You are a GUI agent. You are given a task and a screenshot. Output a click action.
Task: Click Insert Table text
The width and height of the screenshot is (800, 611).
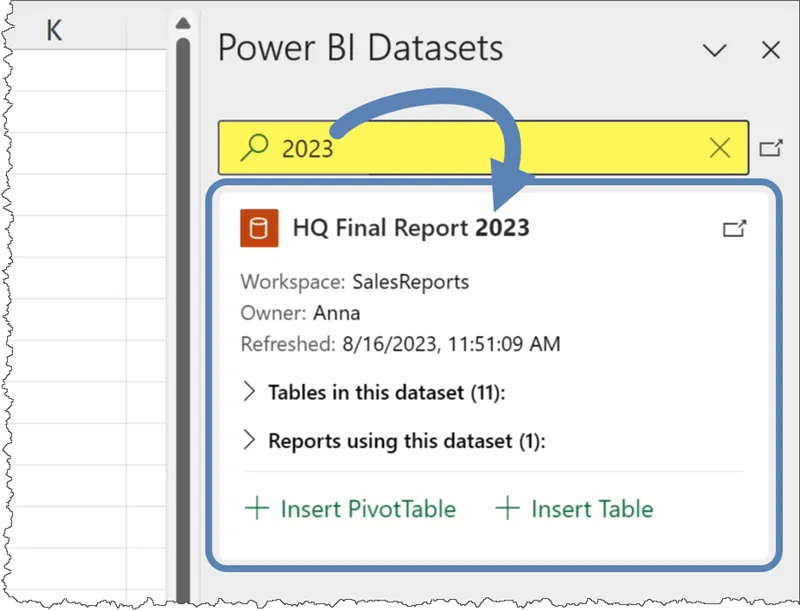[x=592, y=508]
